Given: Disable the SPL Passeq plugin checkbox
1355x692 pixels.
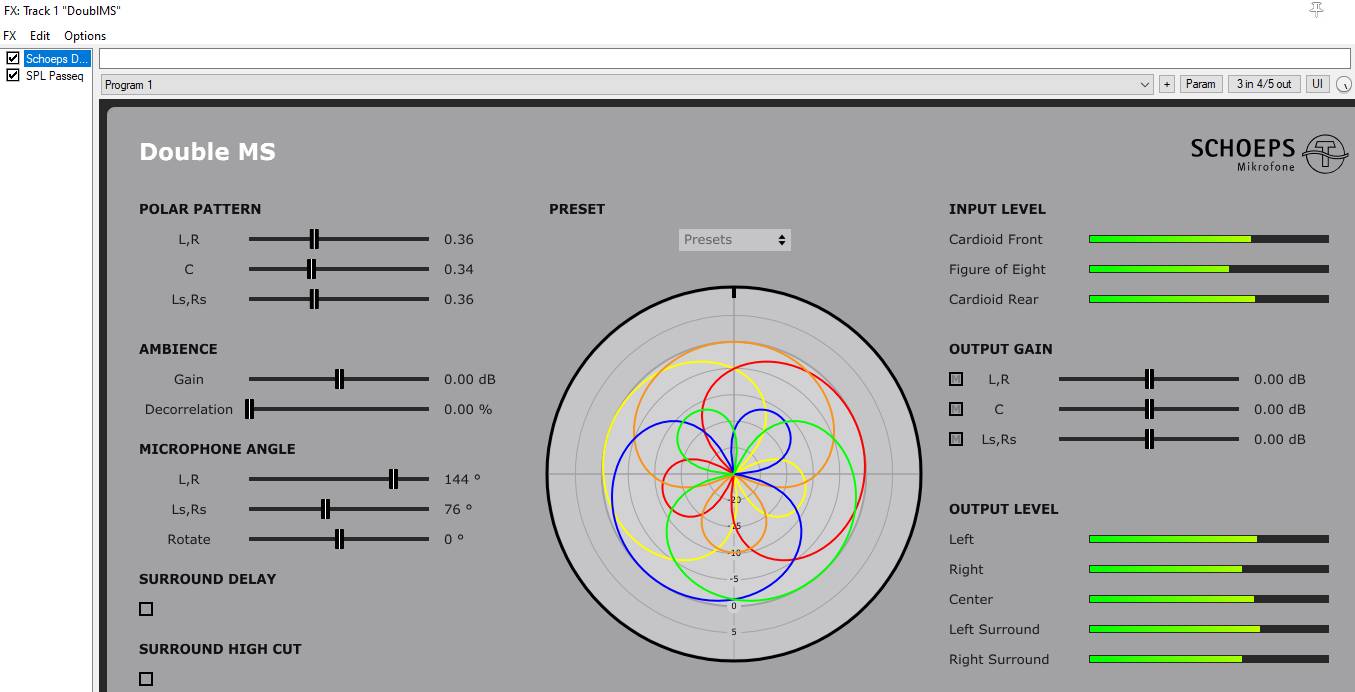Looking at the screenshot, I should (13, 75).
